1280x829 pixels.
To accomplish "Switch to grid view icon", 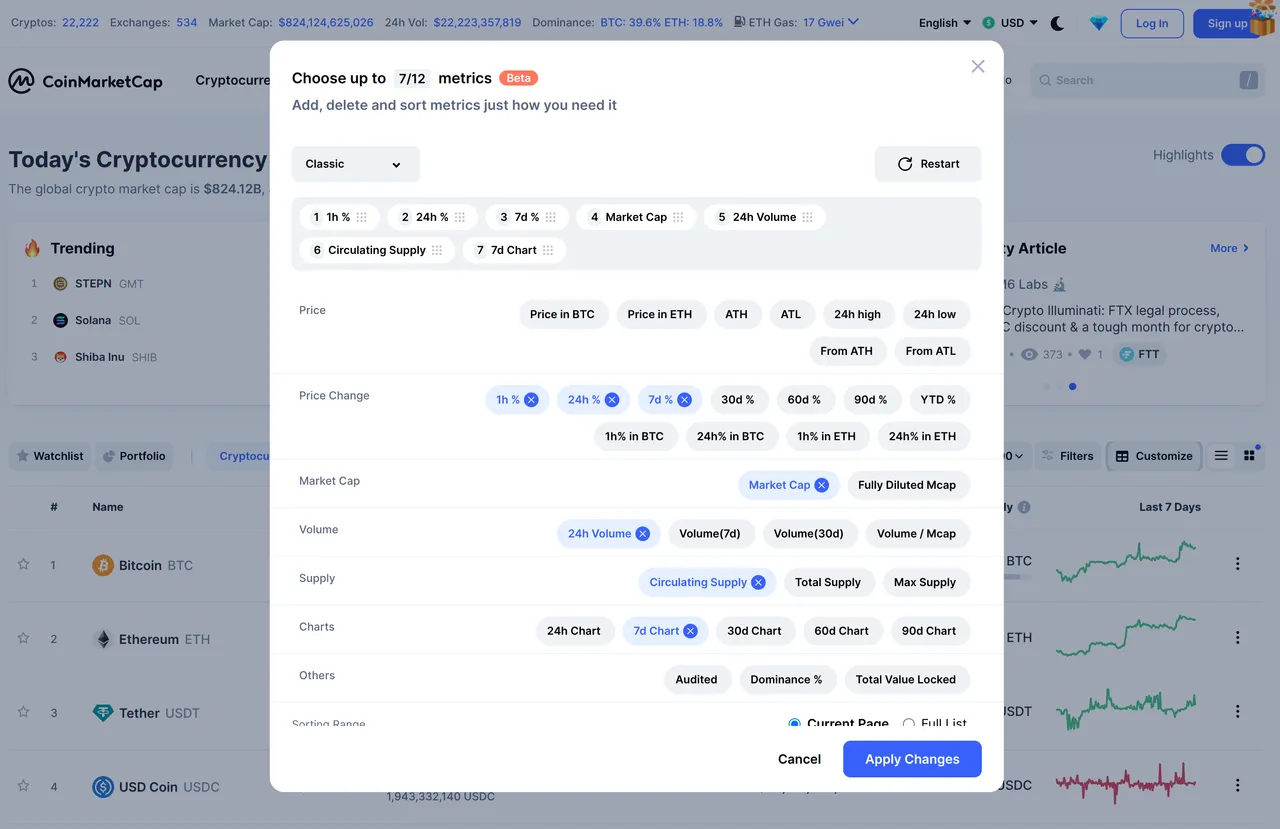I will click(x=1249, y=456).
